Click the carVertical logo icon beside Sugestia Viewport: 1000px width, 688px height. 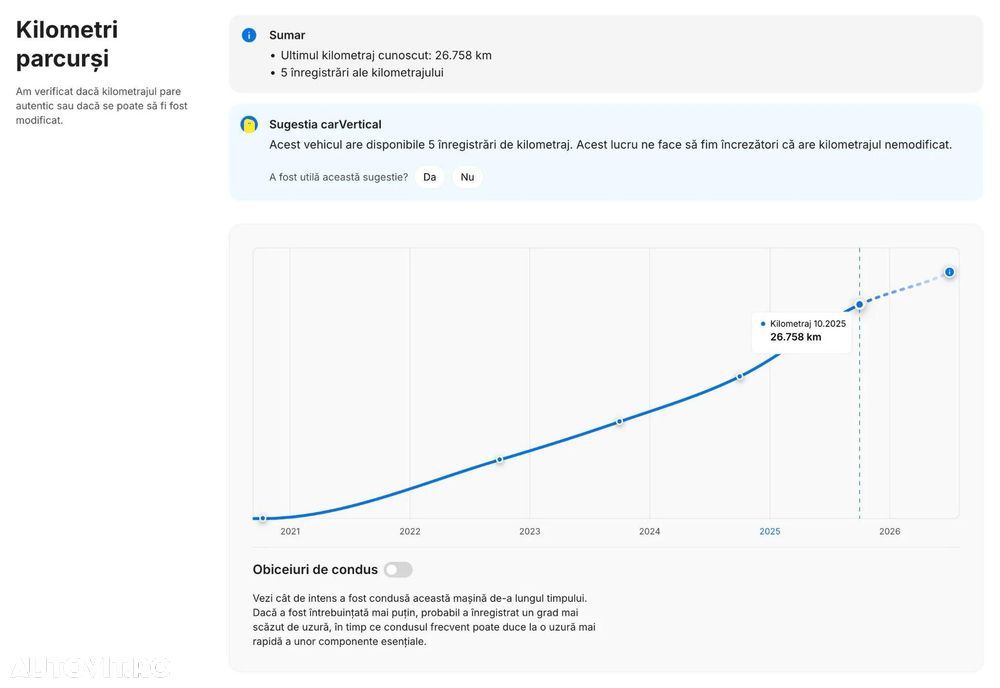point(249,124)
